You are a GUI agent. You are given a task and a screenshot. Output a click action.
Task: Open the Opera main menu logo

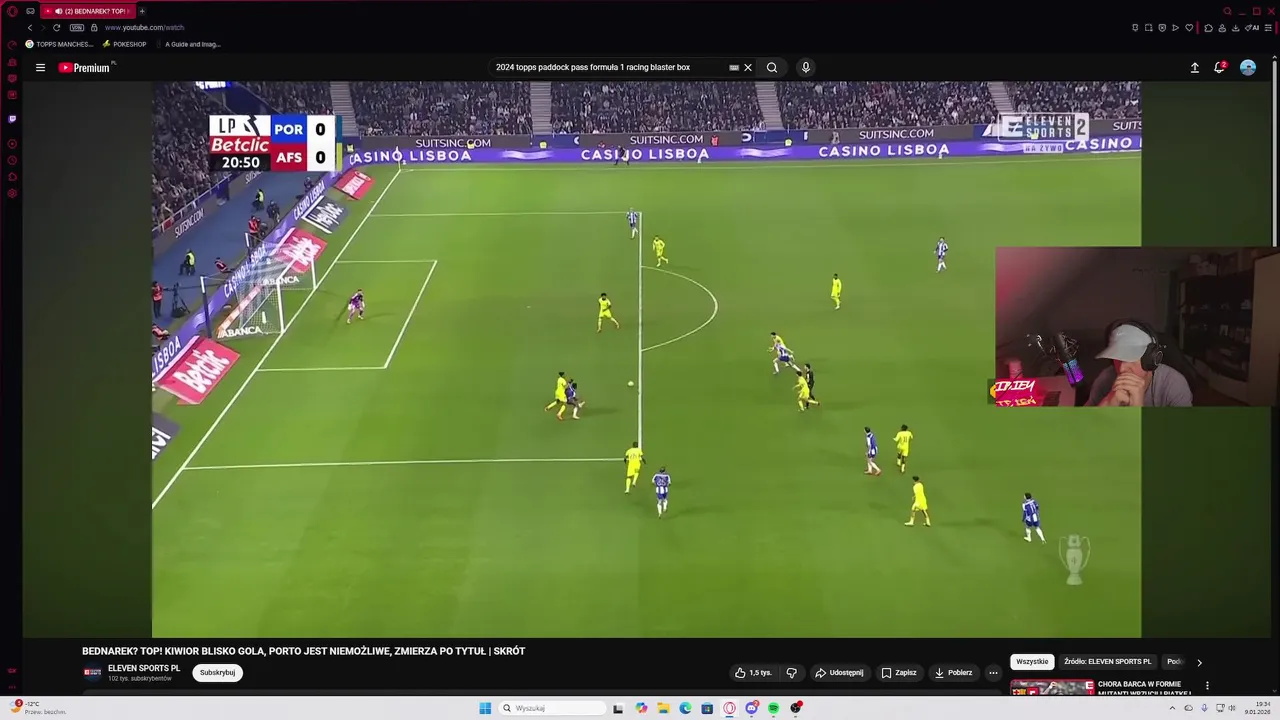click(x=12, y=11)
